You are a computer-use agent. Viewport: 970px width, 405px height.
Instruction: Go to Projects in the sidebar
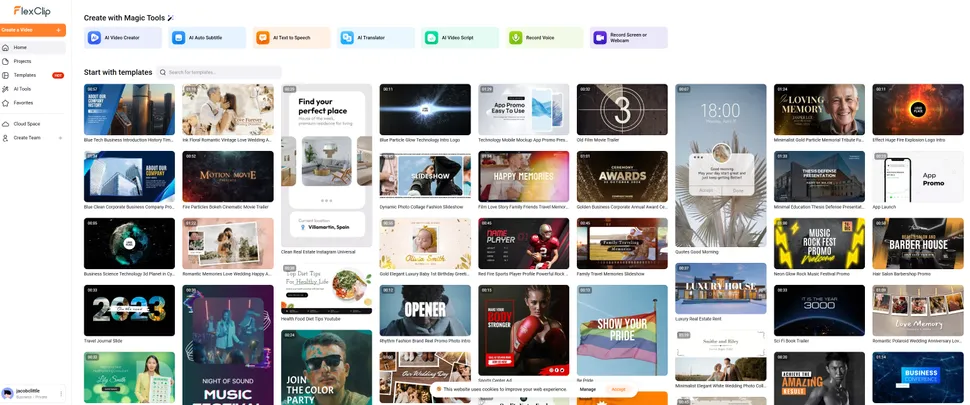(22, 61)
